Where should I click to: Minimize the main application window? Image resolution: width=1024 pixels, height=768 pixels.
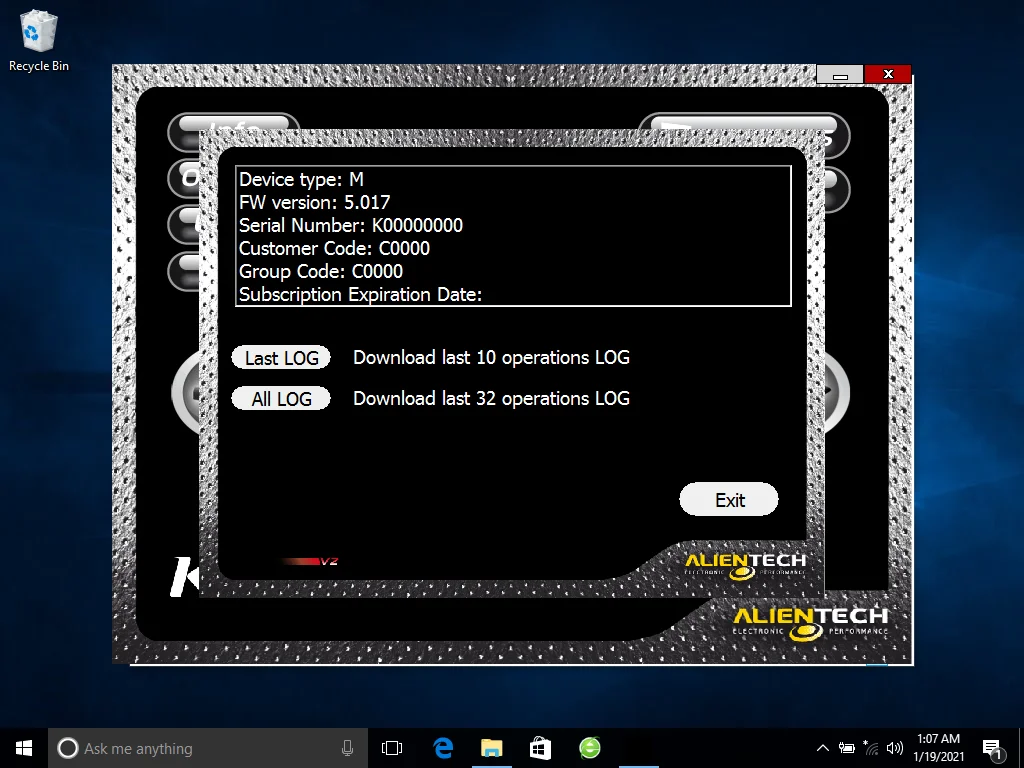[x=840, y=74]
